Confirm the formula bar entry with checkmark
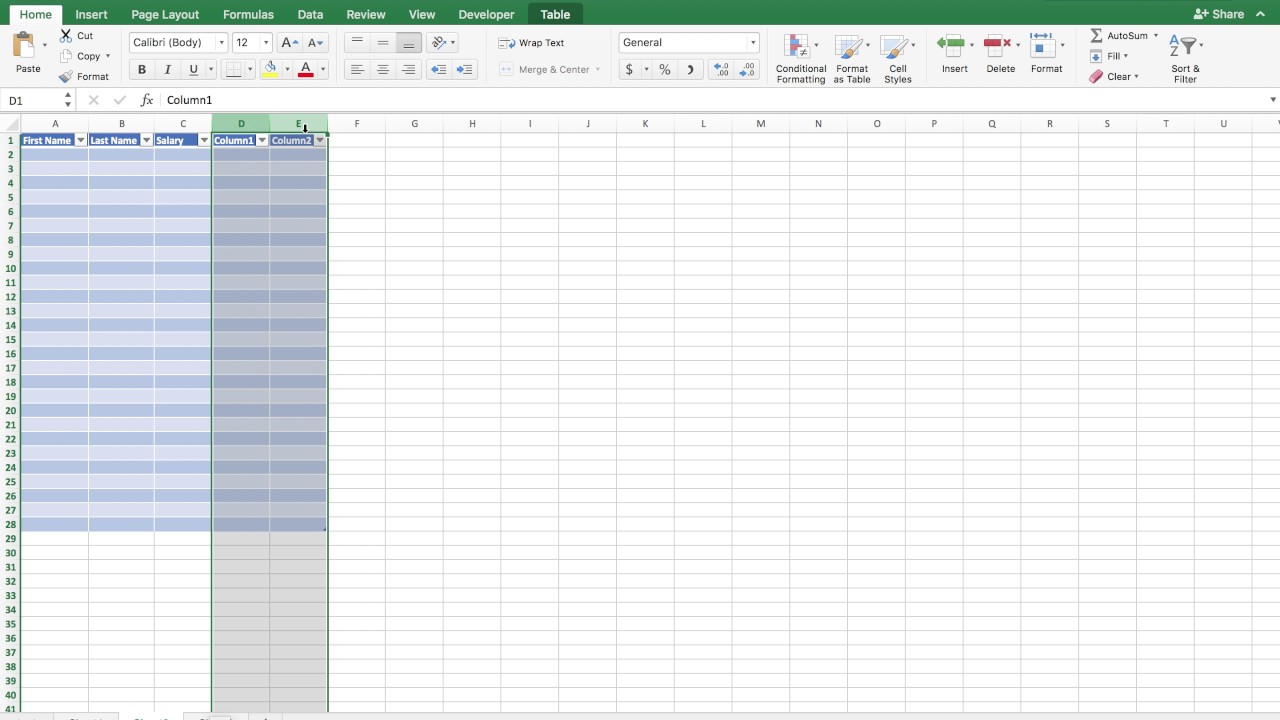The image size is (1280, 720). 120,100
